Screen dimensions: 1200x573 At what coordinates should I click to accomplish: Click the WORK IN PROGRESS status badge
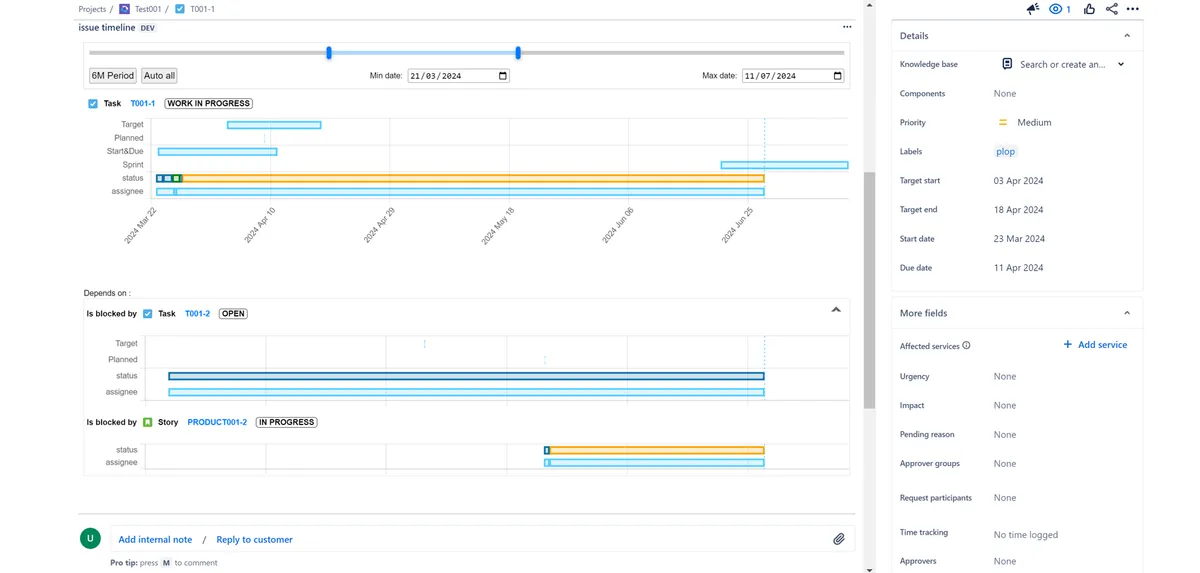click(x=208, y=103)
